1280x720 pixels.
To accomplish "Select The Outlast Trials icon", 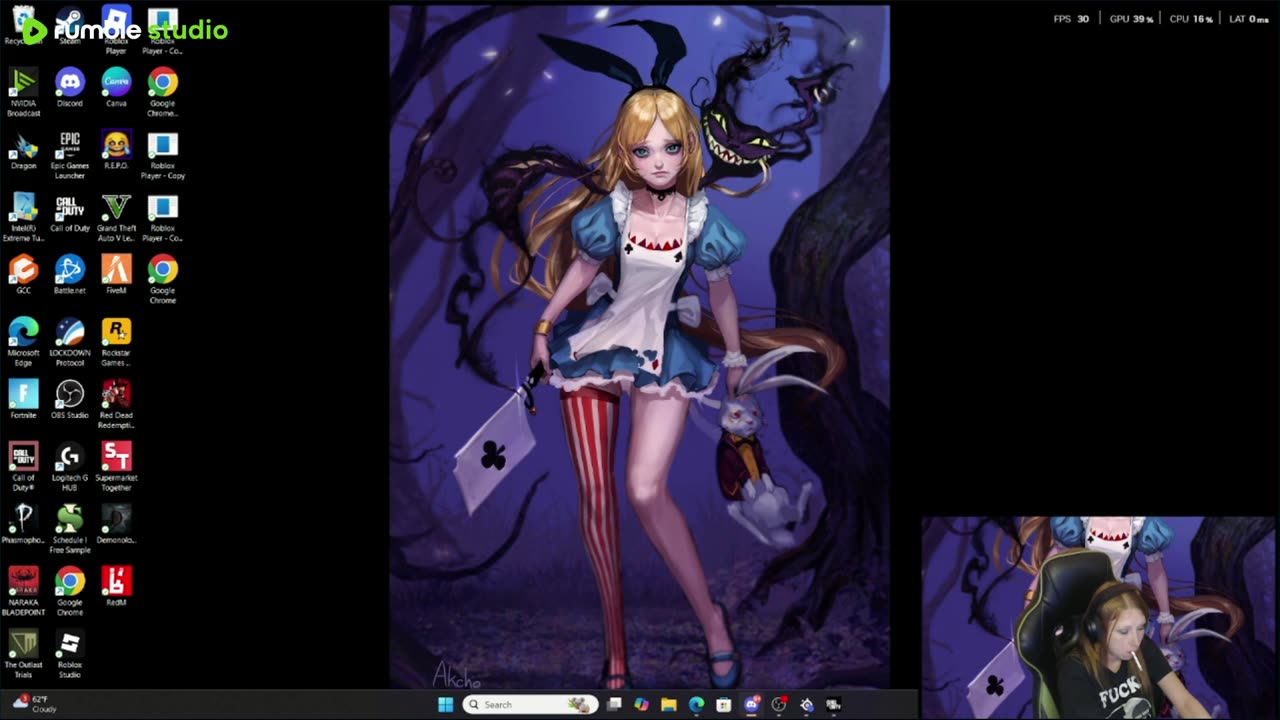I will pyautogui.click(x=23, y=654).
